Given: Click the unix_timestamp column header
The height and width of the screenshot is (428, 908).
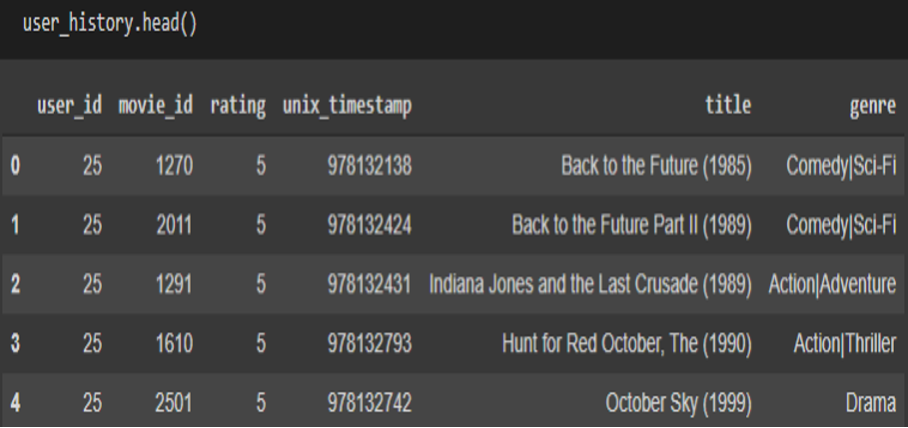Looking at the screenshot, I should 347,105.
